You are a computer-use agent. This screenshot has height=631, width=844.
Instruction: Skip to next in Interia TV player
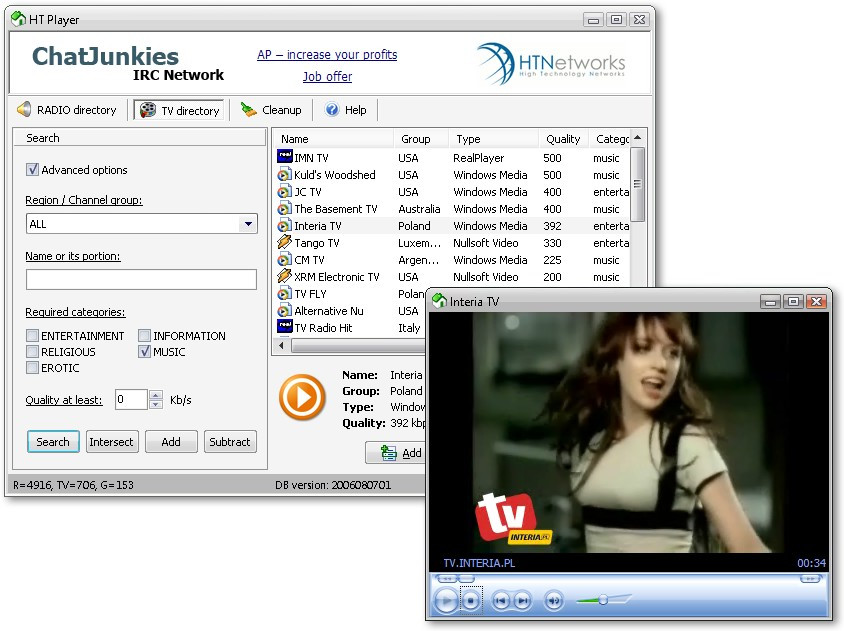(522, 600)
